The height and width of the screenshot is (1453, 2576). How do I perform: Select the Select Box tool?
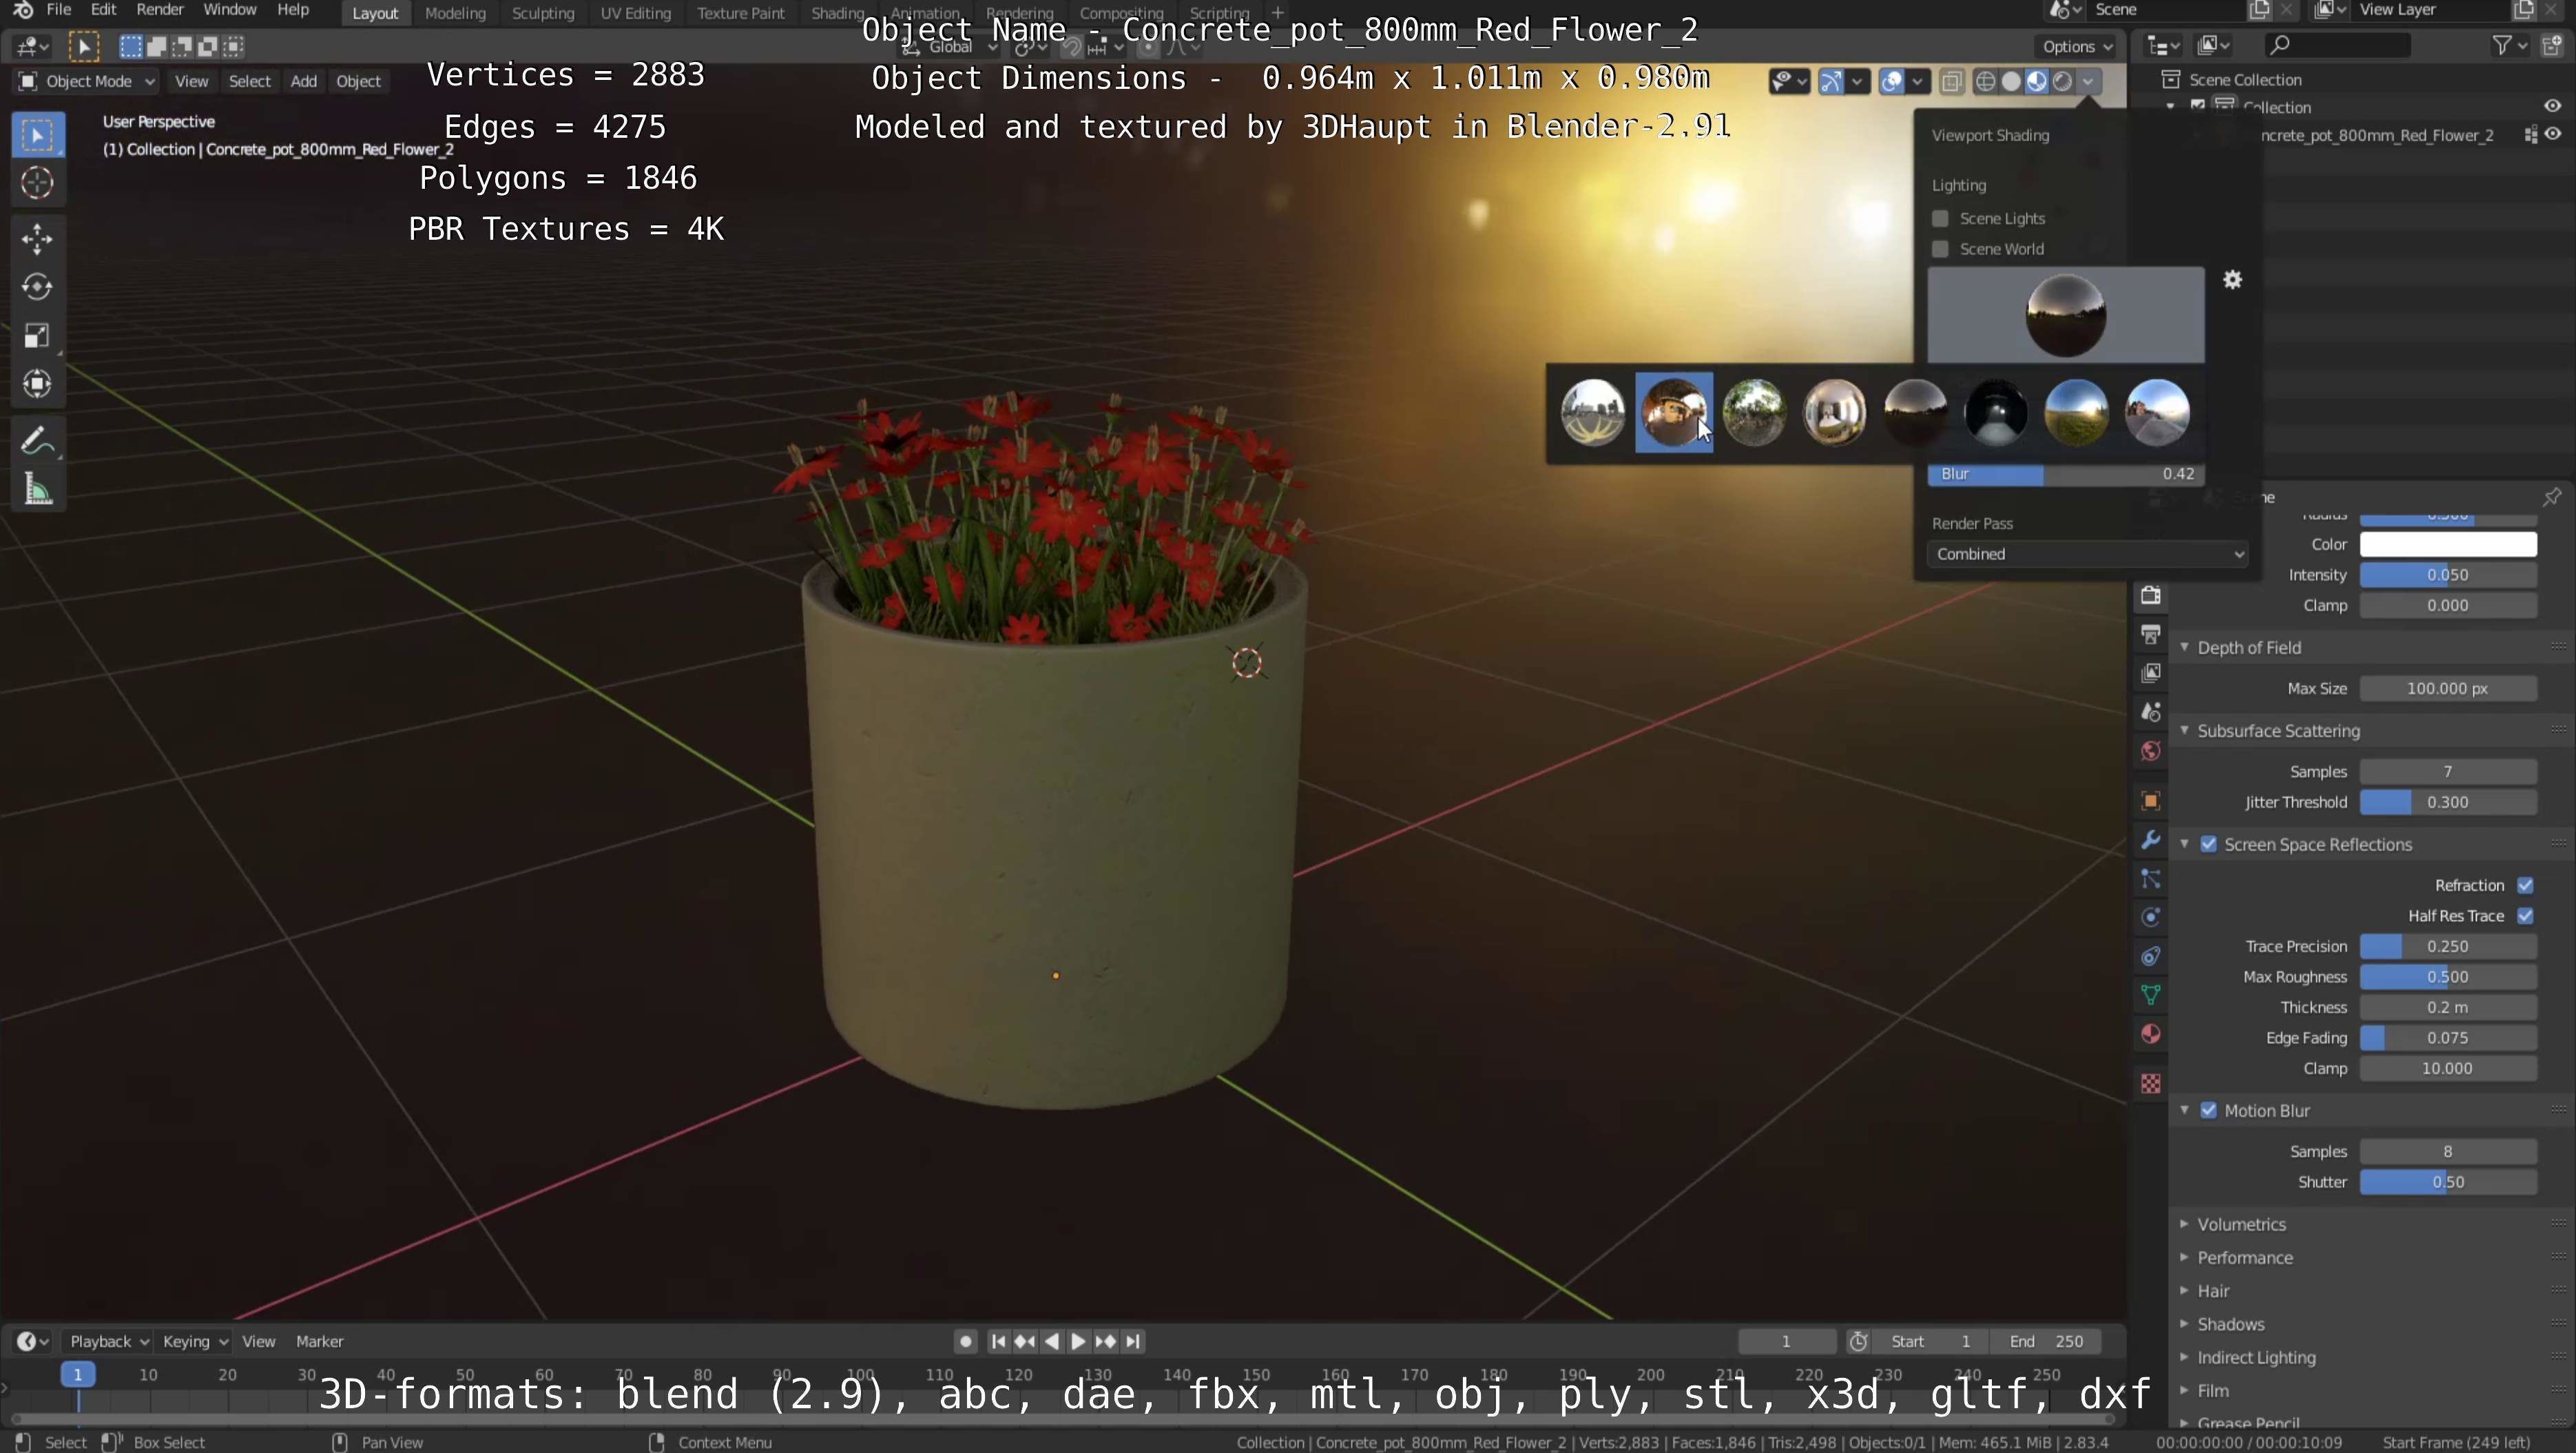coord(37,135)
